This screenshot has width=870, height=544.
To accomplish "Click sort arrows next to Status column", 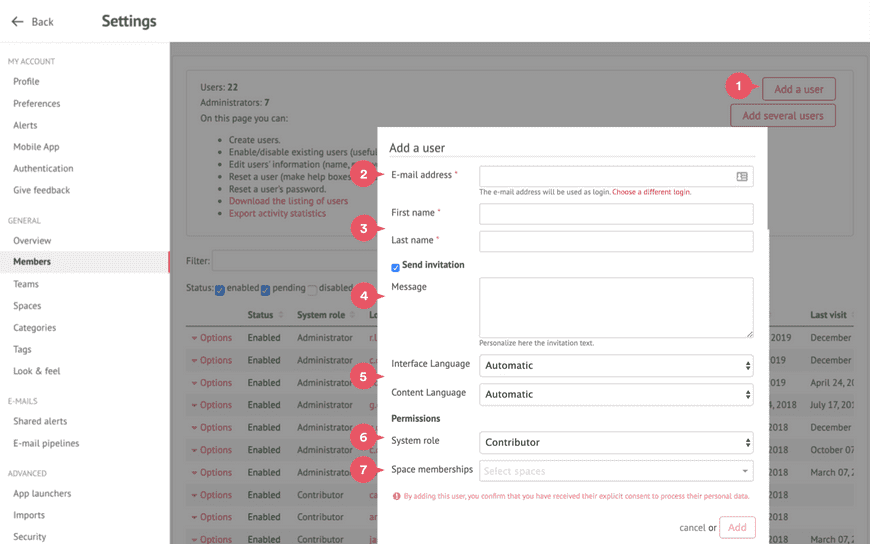I will click(281, 315).
